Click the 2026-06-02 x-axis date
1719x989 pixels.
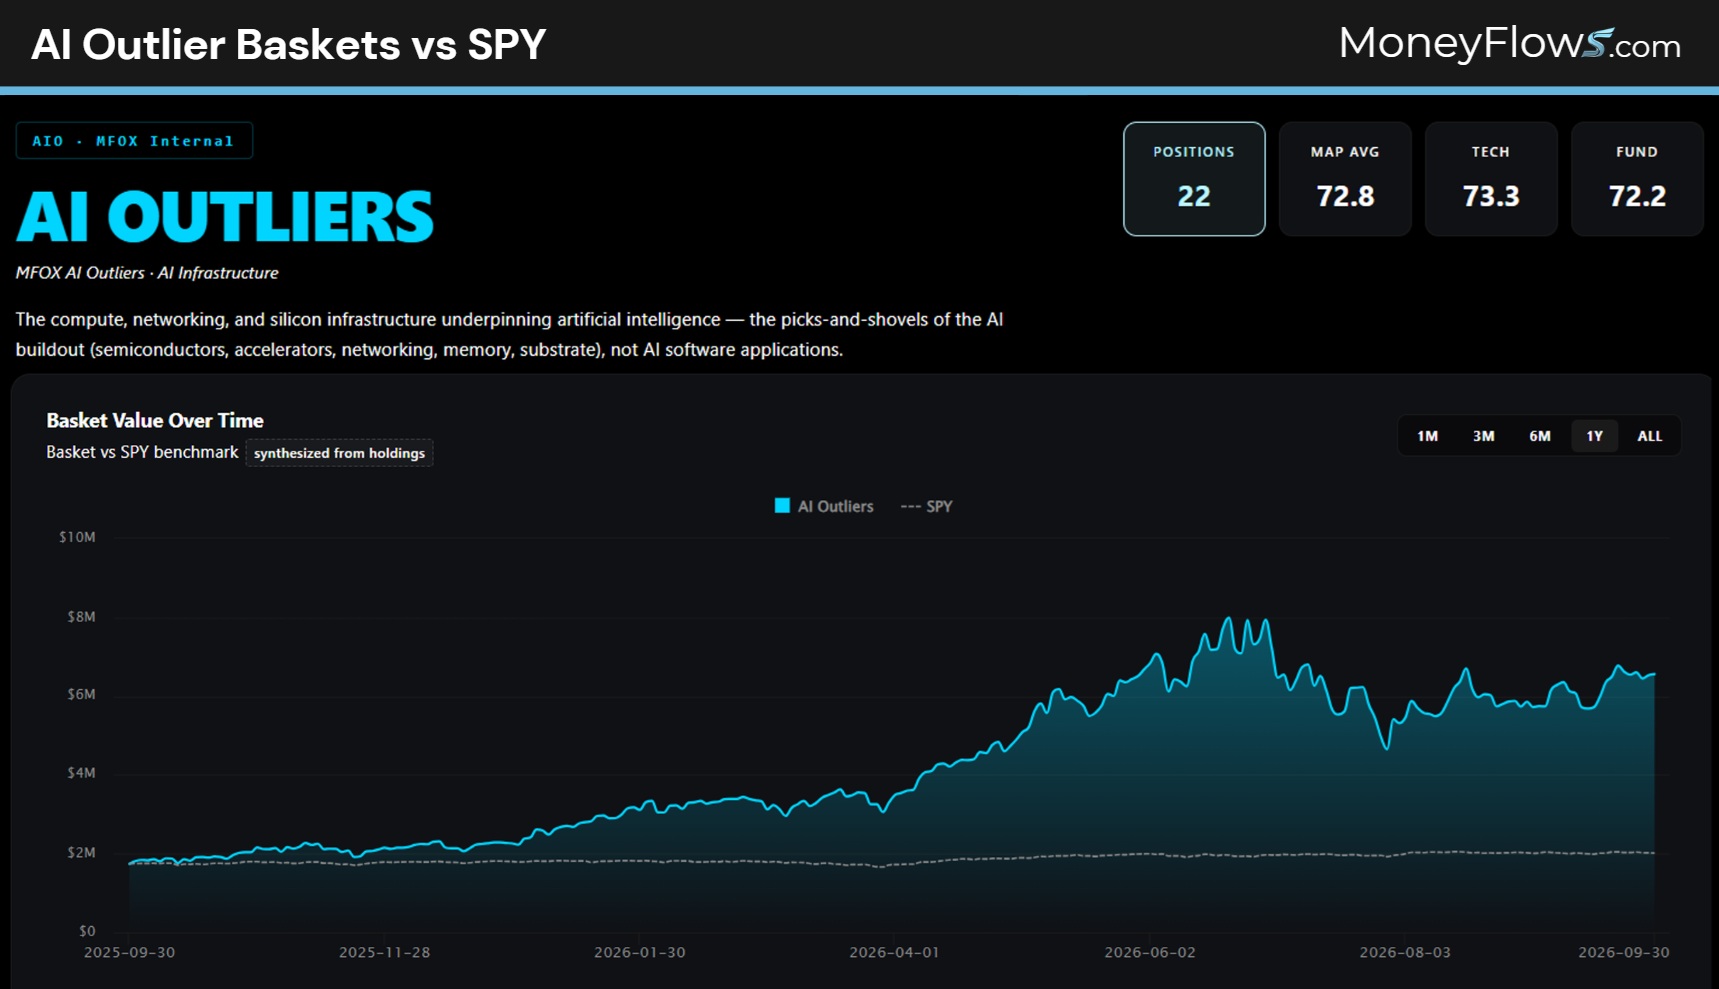tap(1150, 952)
